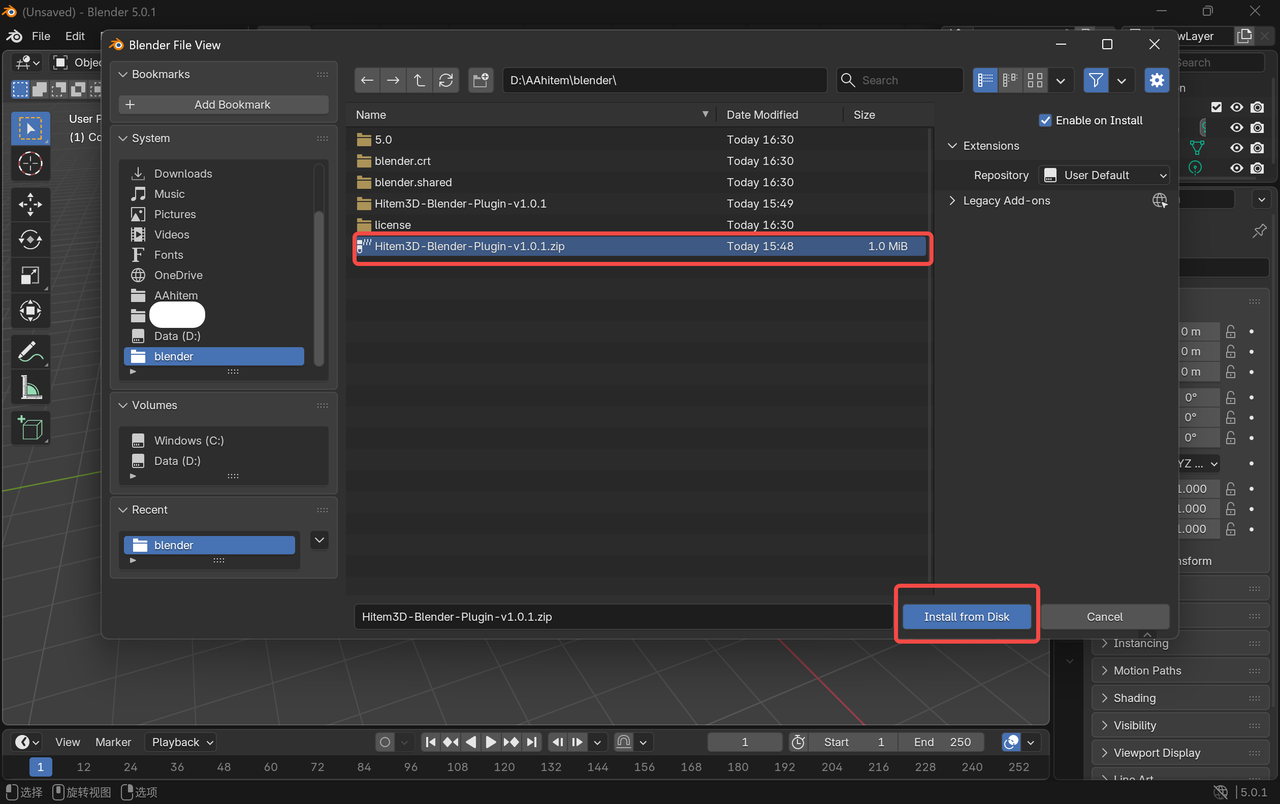
Task: Toggle the filter funnel icon
Action: coord(1095,80)
